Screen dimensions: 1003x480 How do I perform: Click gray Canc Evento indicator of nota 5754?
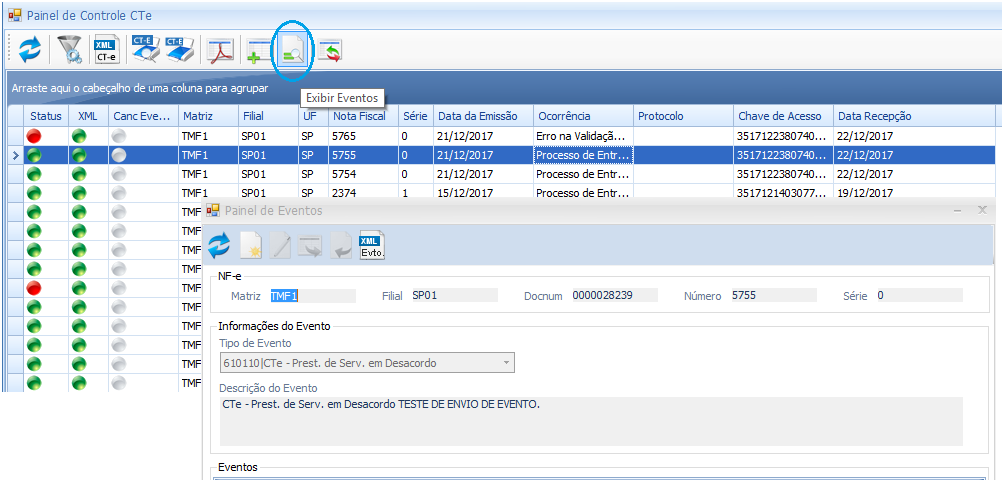point(119,174)
